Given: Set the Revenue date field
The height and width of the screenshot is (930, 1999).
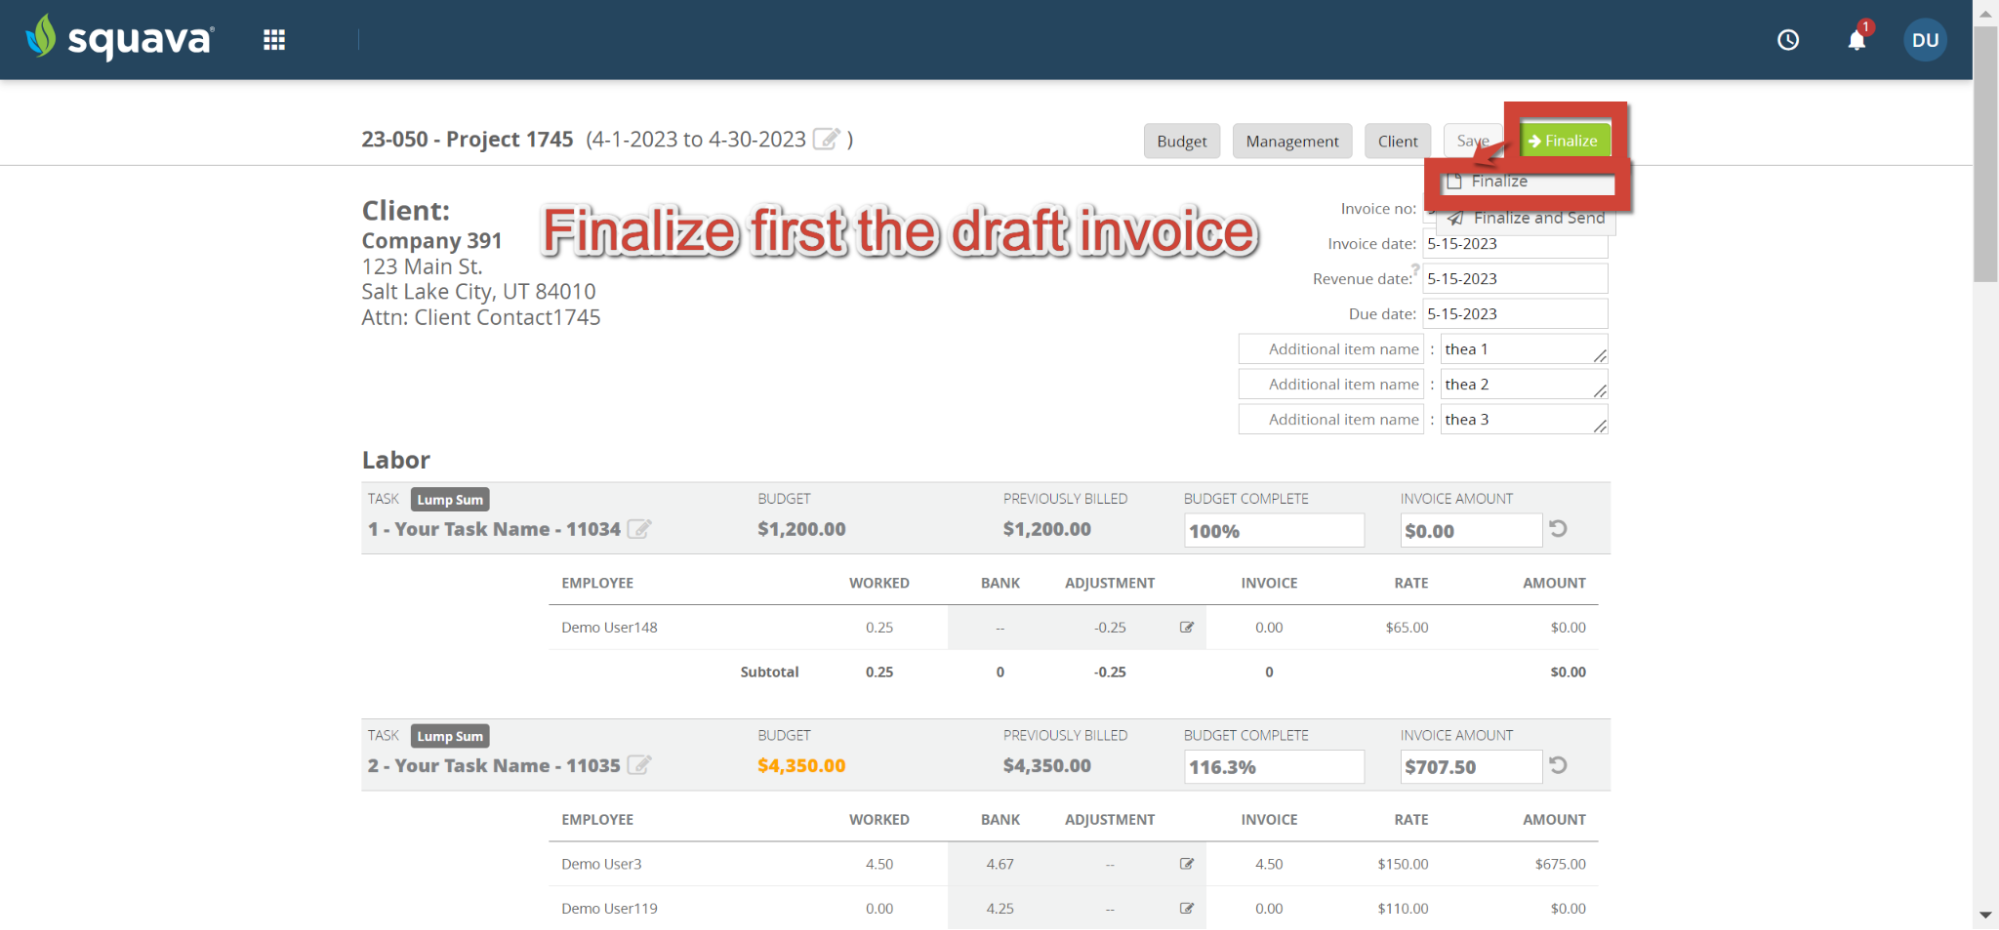Looking at the screenshot, I should 1515,279.
